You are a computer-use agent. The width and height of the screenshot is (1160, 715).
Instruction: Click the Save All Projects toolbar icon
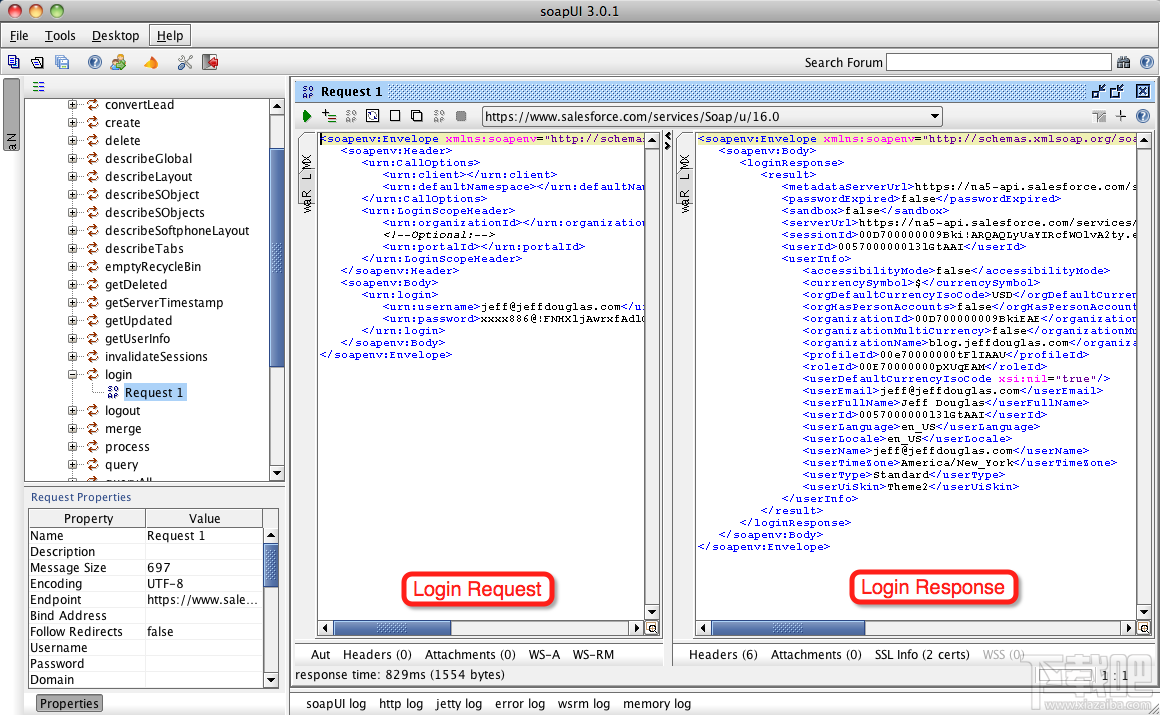pos(62,62)
